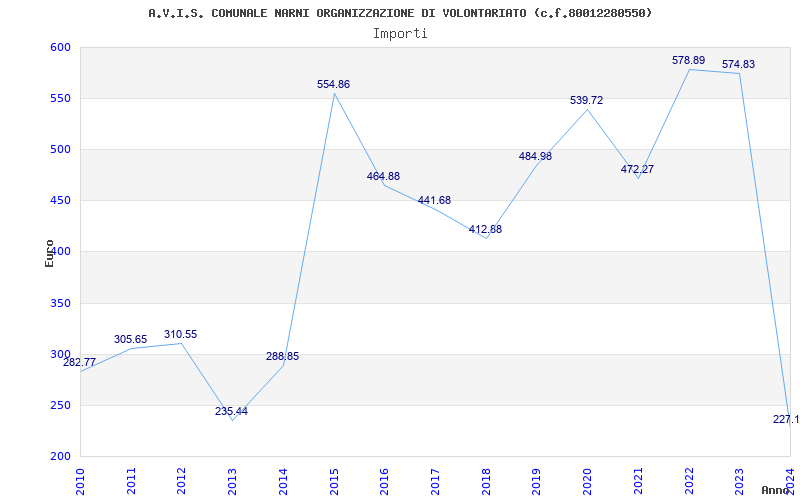Select the 2011 x-axis year
The width and height of the screenshot is (800, 500).
tap(131, 481)
